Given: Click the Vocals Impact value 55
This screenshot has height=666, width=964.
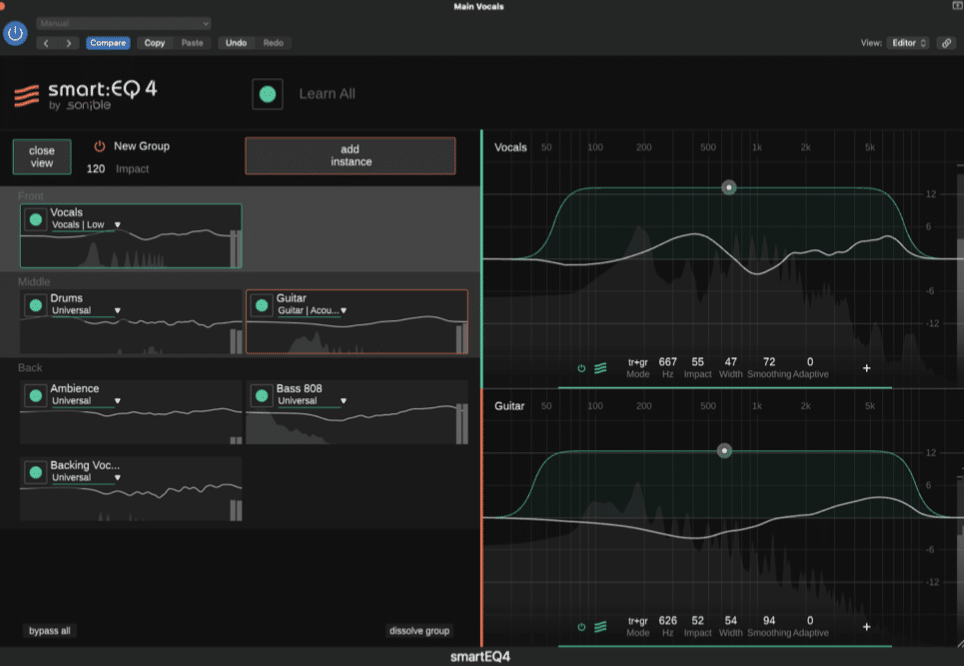Looking at the screenshot, I should (x=697, y=362).
